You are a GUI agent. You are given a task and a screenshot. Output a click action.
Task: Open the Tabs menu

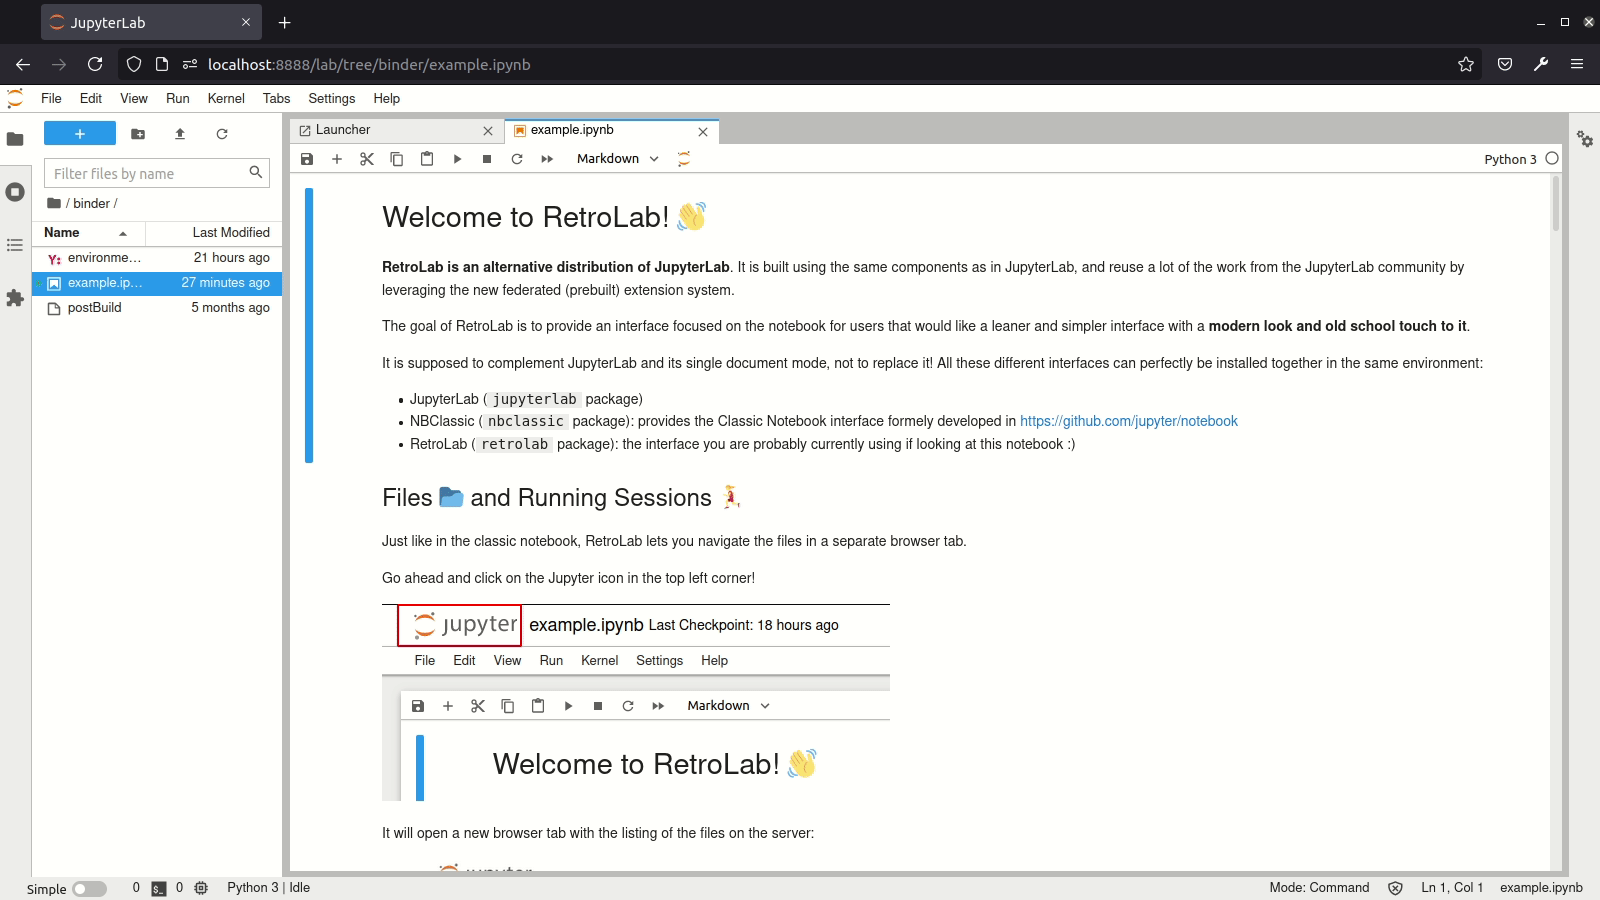tap(276, 98)
